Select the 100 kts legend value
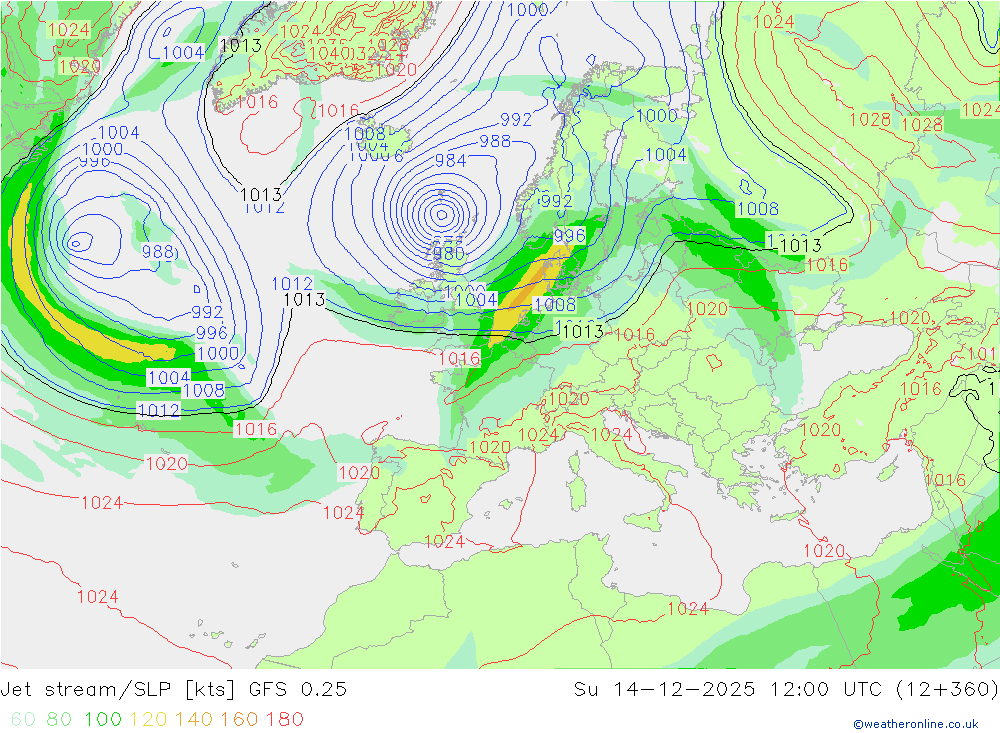The width and height of the screenshot is (1000, 733). click(x=103, y=719)
